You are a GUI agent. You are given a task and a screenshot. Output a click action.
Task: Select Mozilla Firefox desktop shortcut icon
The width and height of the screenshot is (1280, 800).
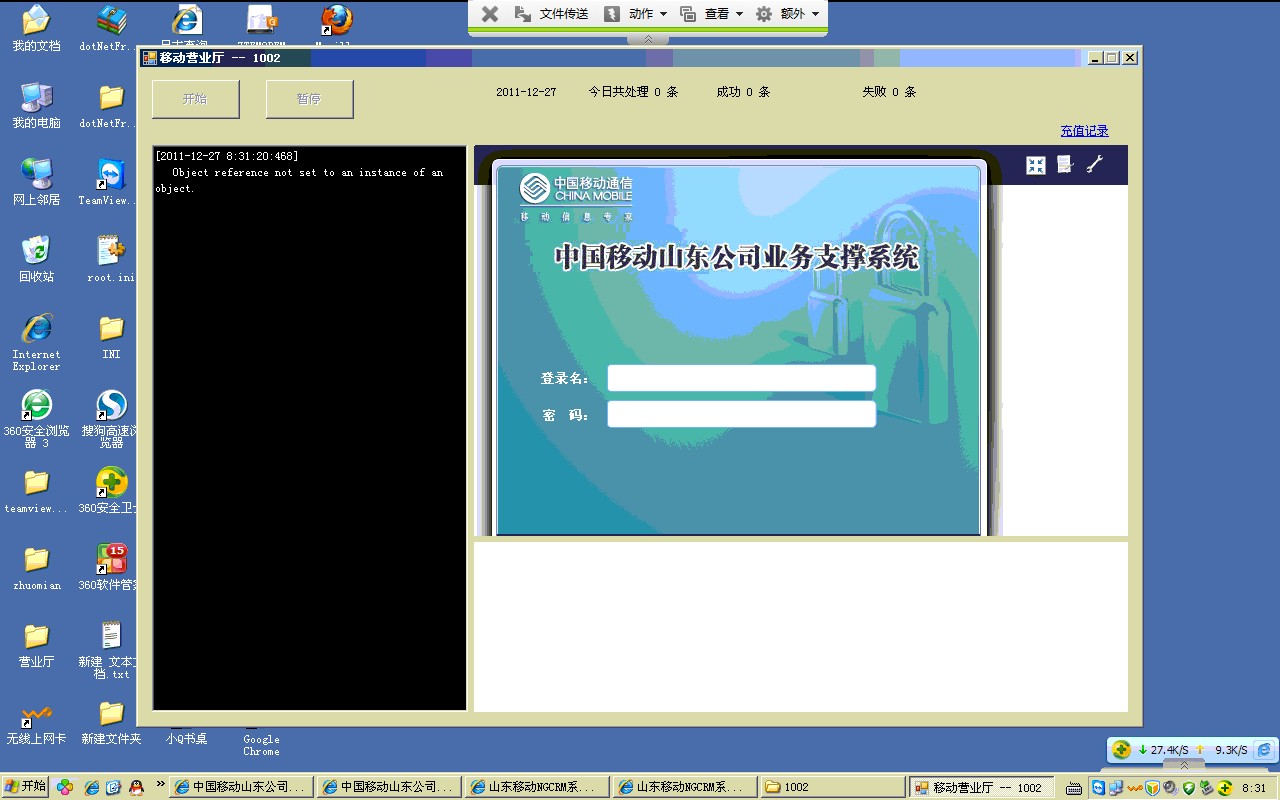click(336, 22)
